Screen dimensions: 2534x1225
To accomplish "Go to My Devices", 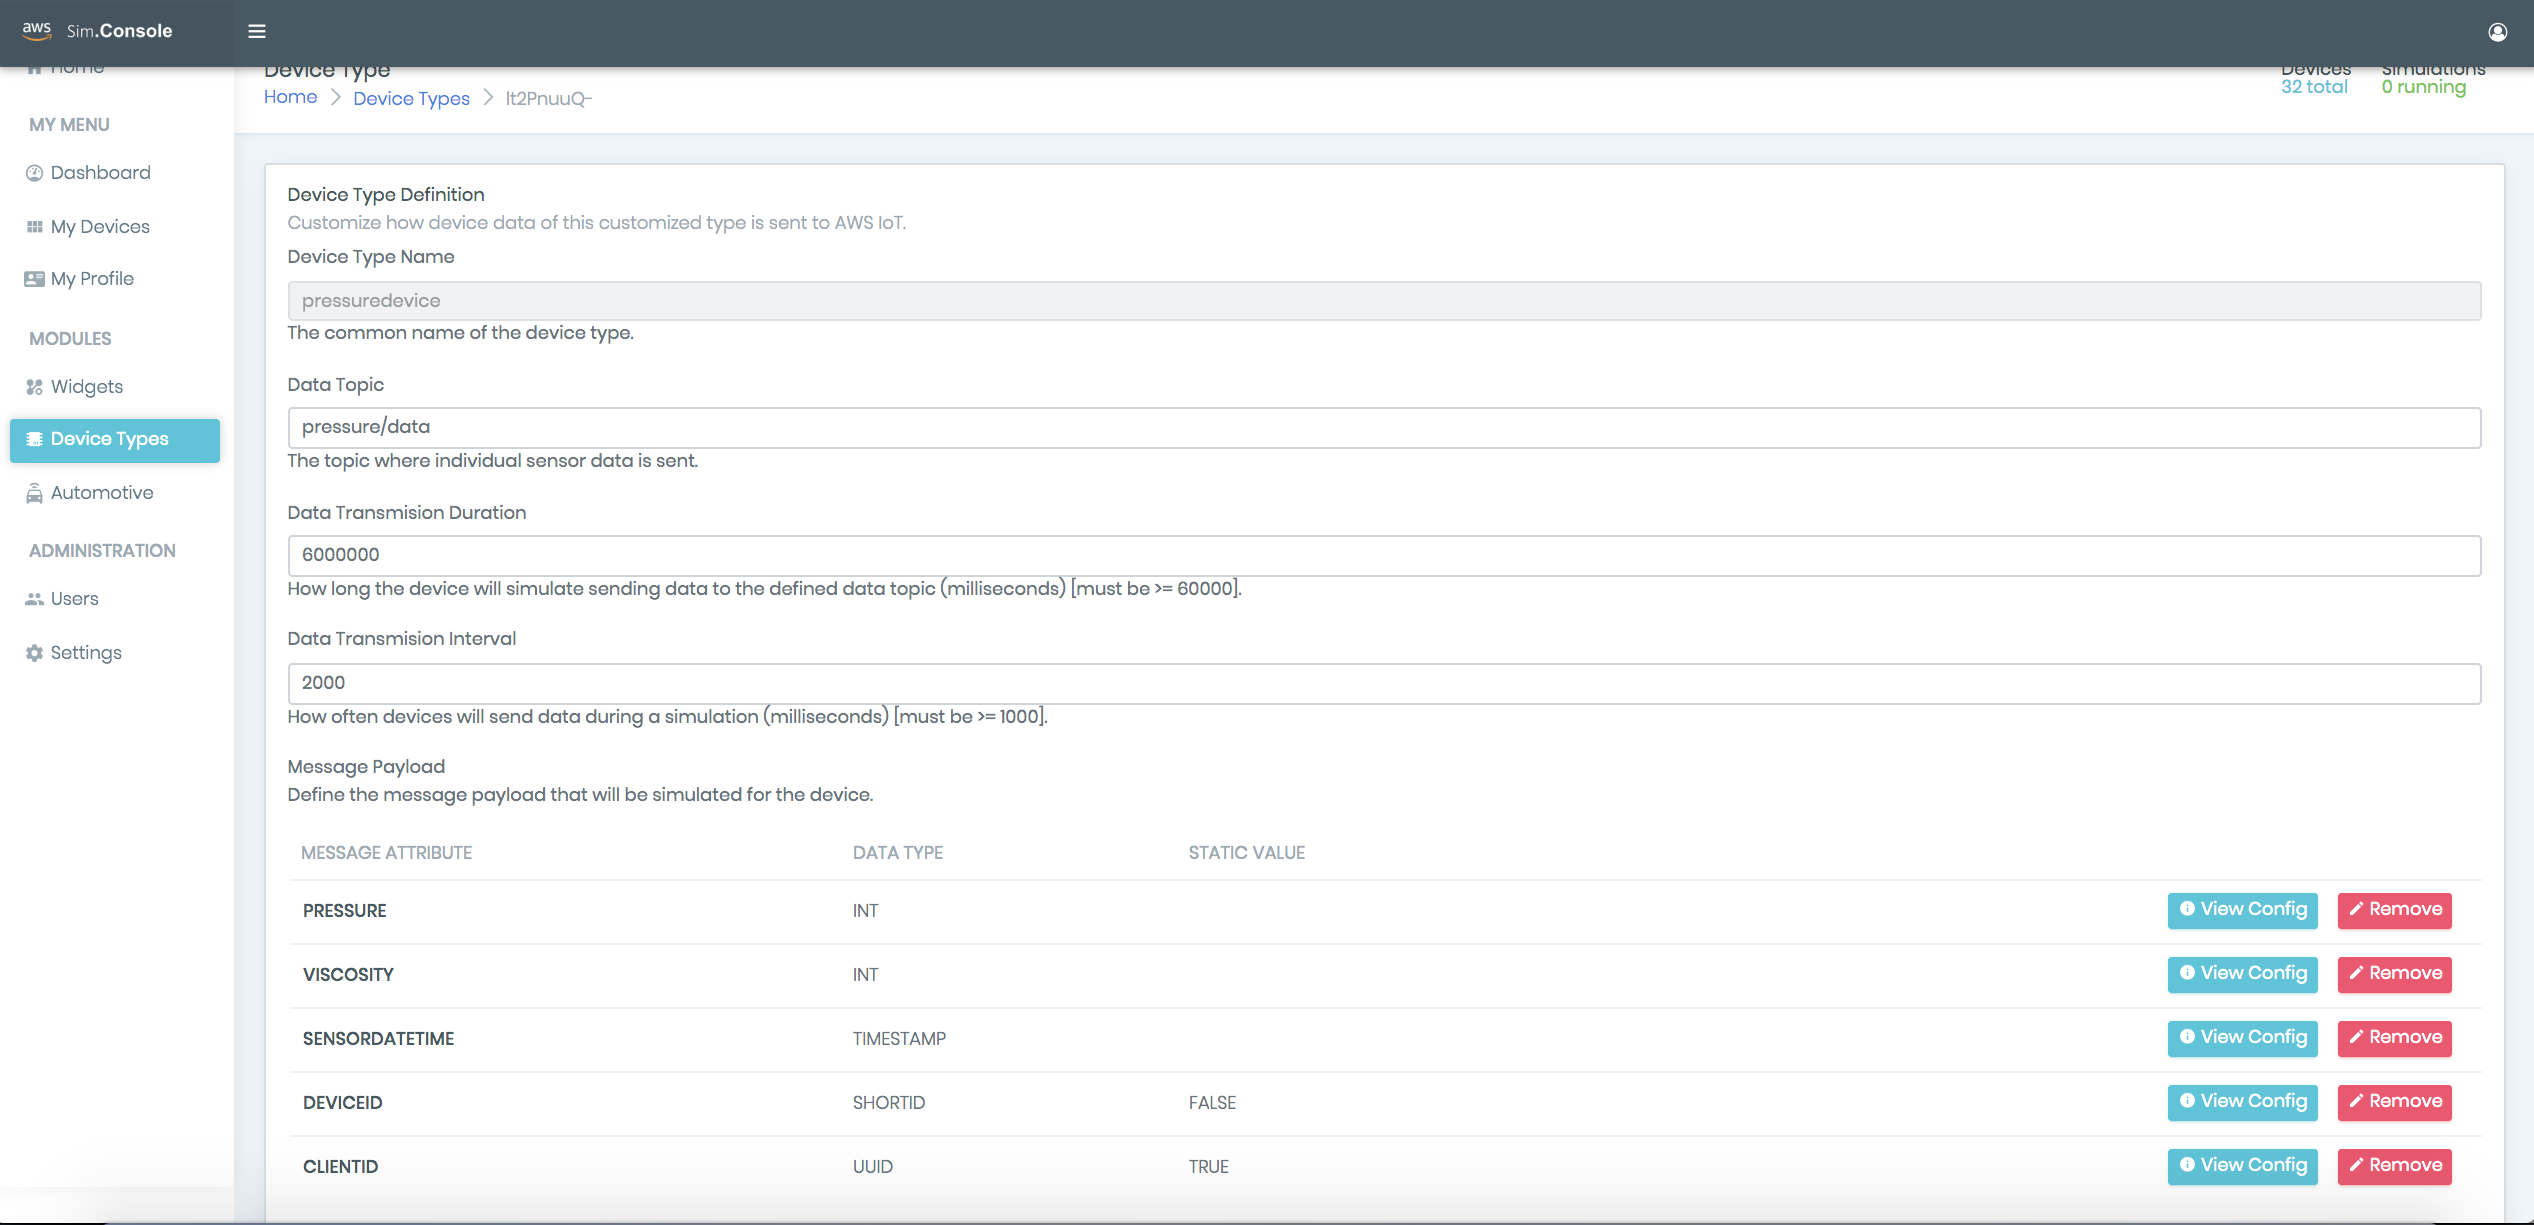I will (100, 227).
